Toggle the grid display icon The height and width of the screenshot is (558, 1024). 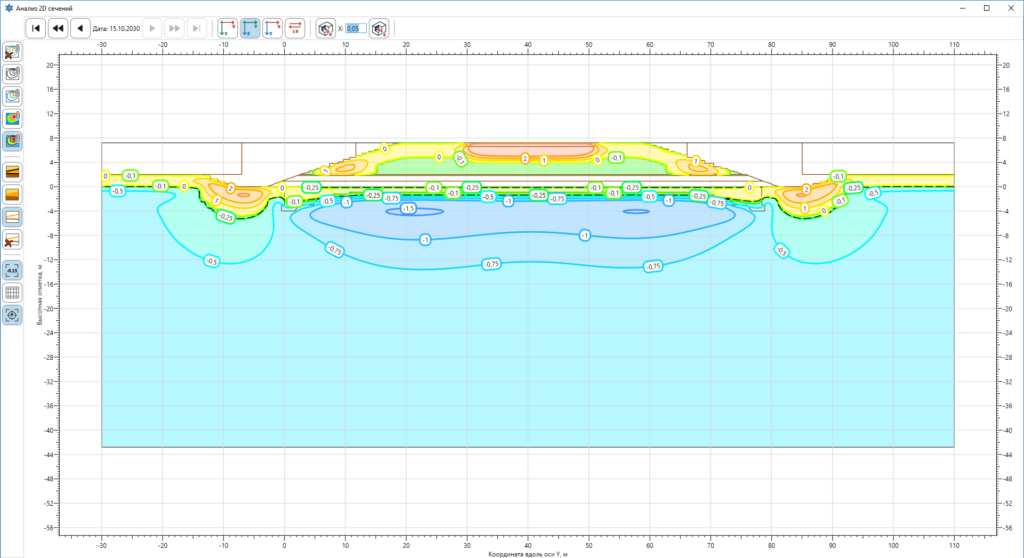click(12, 292)
